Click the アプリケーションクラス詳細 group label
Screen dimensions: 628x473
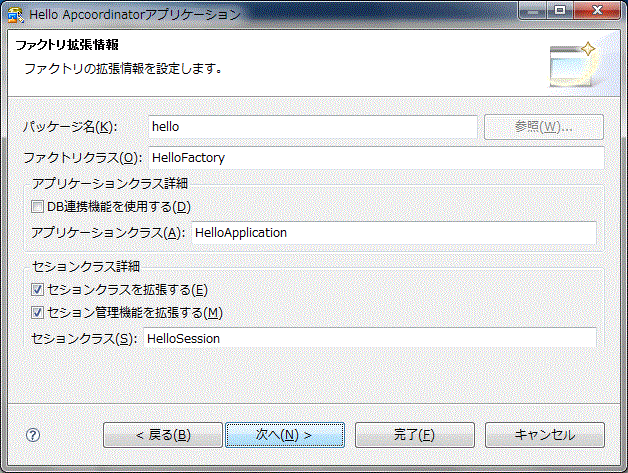click(110, 183)
